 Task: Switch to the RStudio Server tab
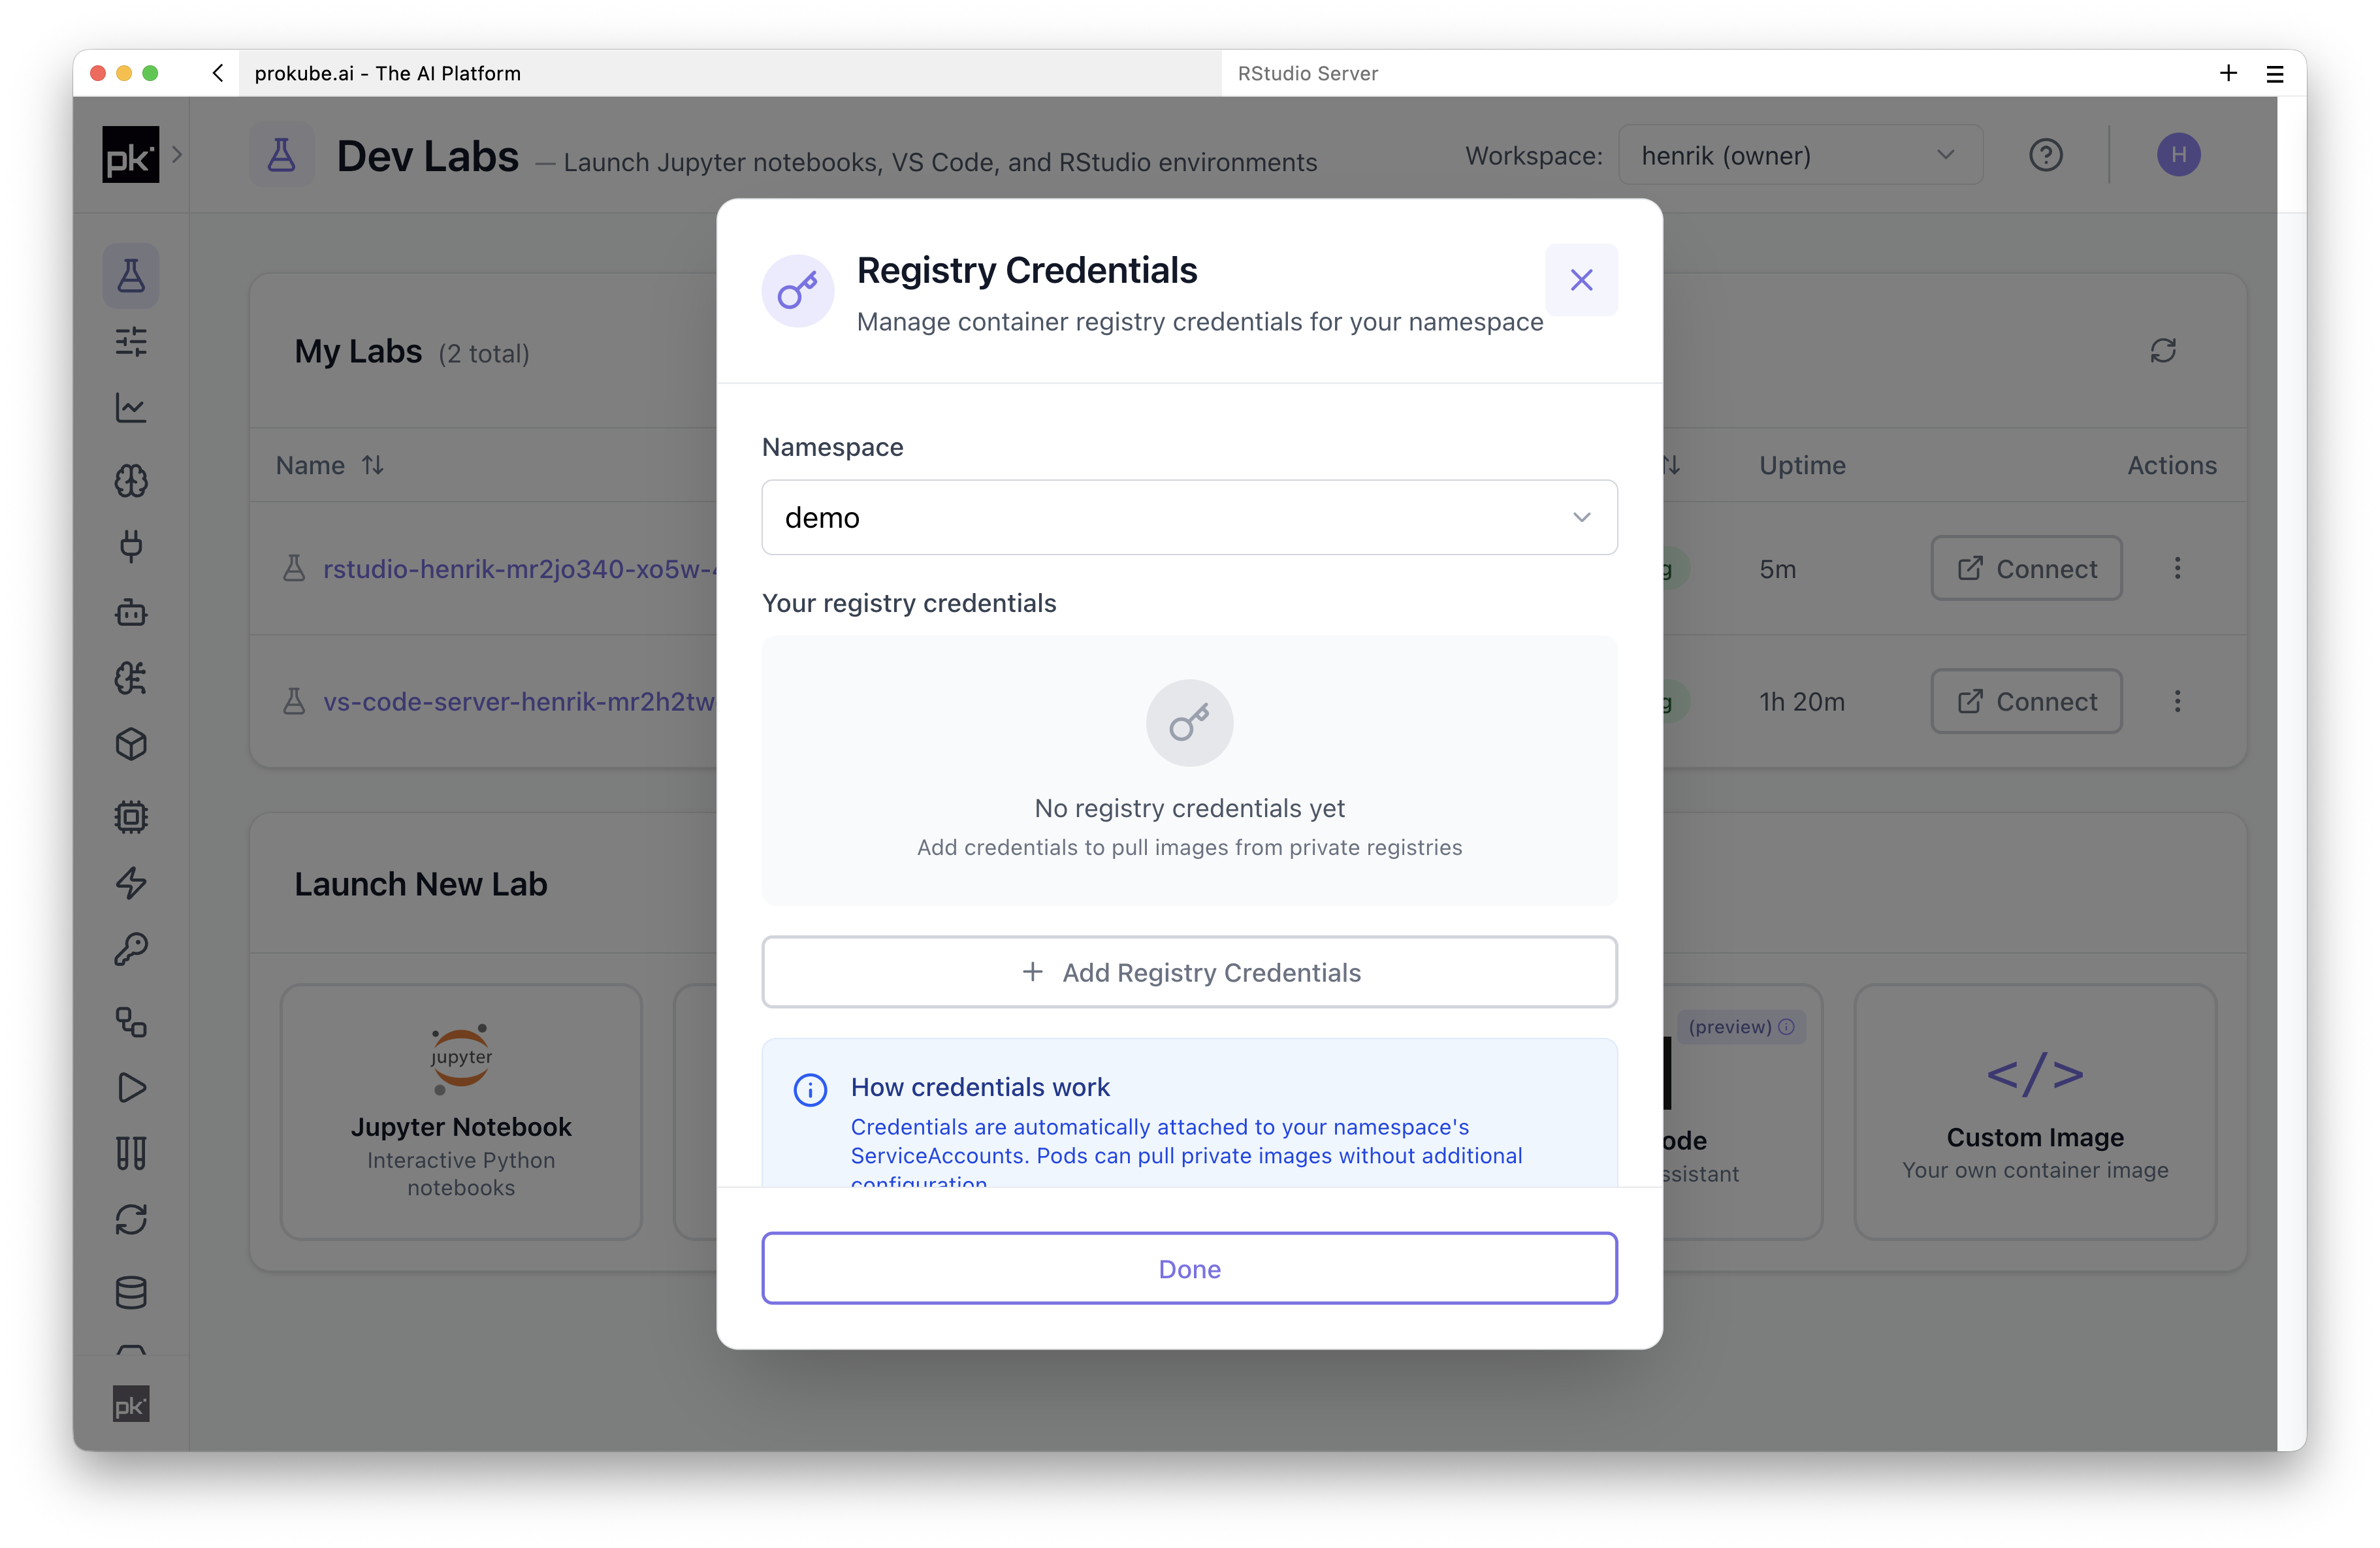point(1308,73)
